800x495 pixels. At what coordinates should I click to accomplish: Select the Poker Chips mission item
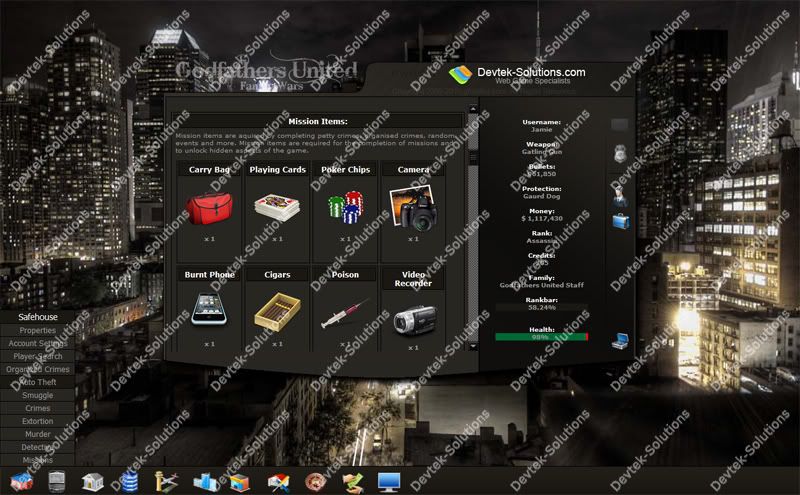click(345, 206)
